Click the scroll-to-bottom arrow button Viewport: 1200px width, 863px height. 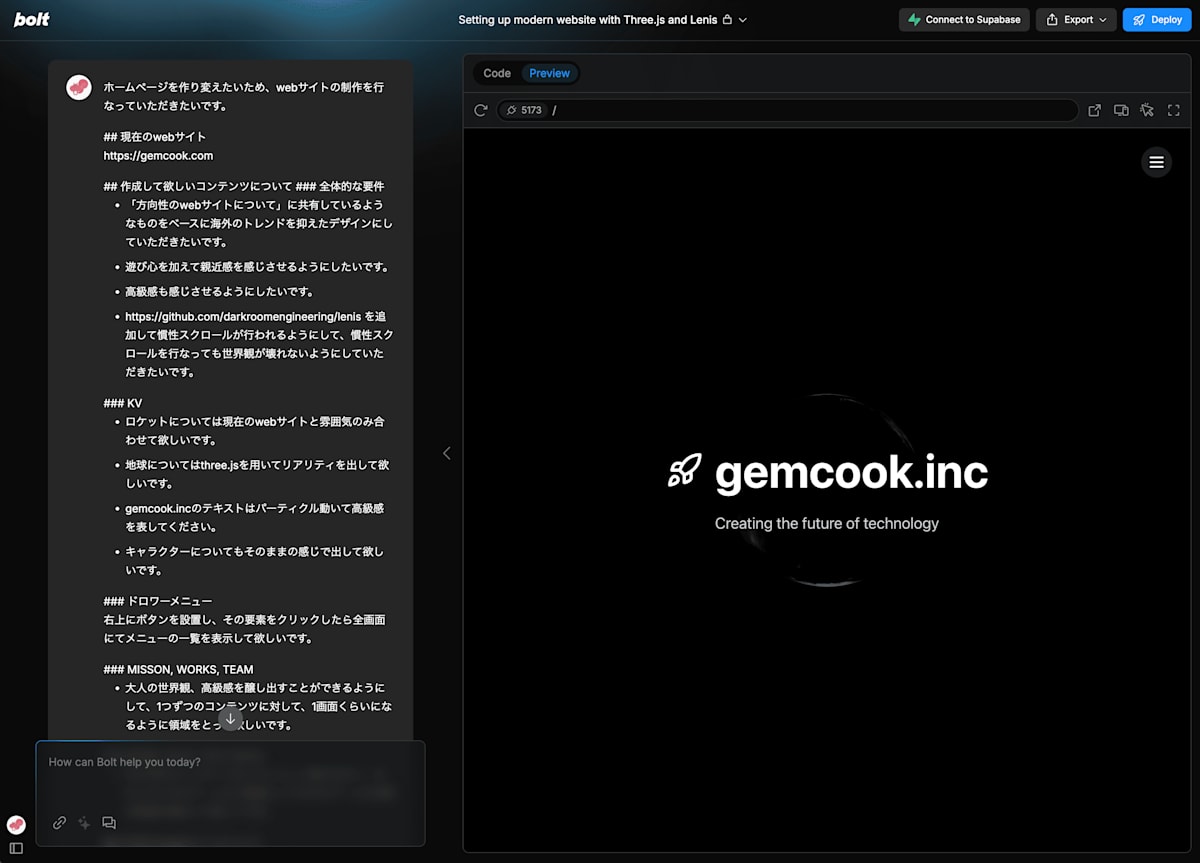[x=230, y=719]
